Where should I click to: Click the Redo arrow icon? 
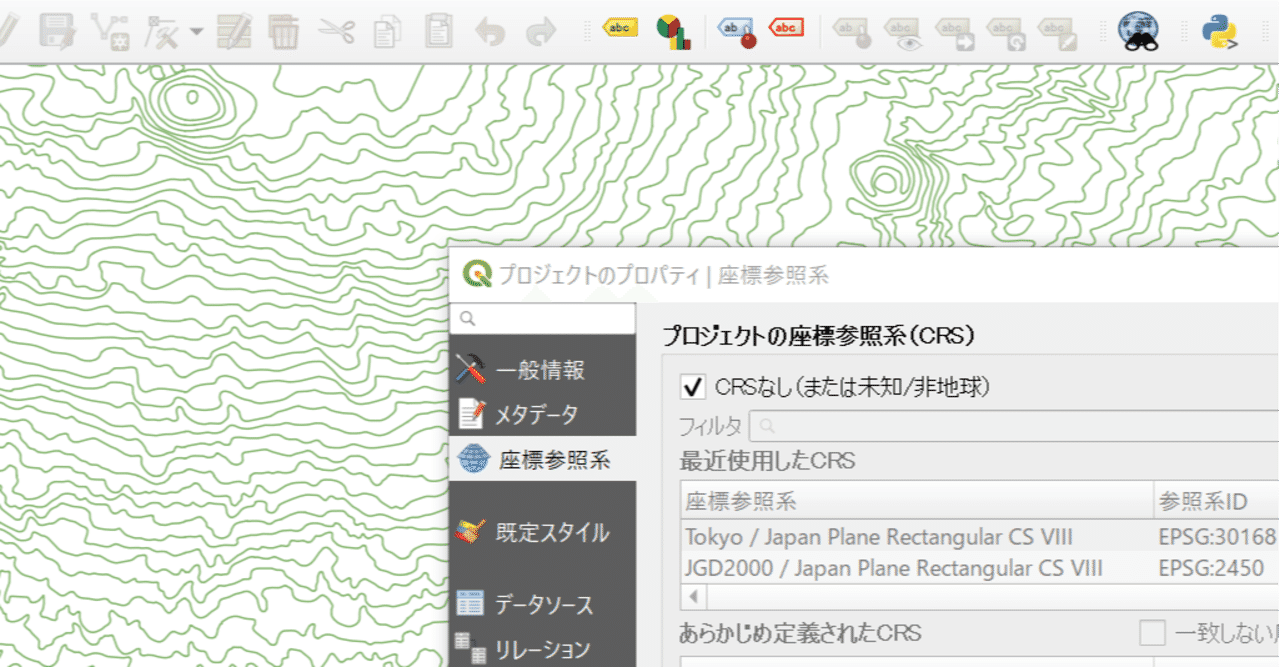click(x=541, y=31)
